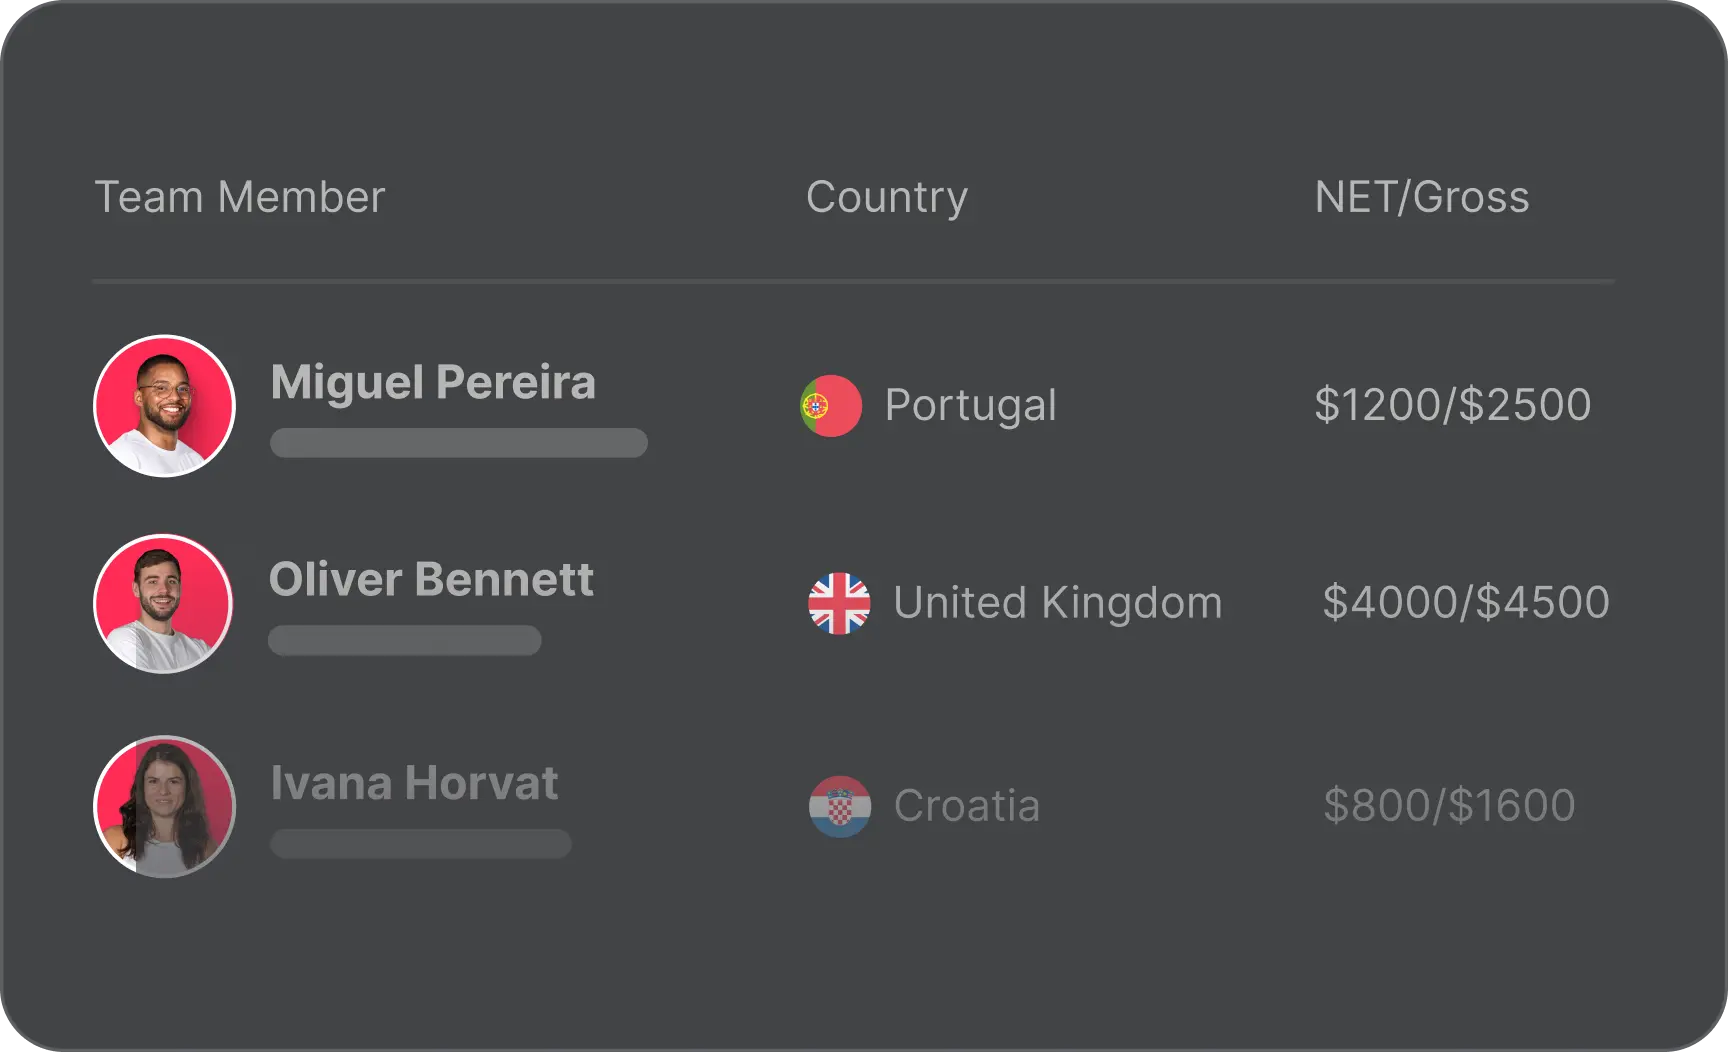Open Oliver Bennett's name link
Viewport: 1728px width, 1052px height.
pos(431,579)
